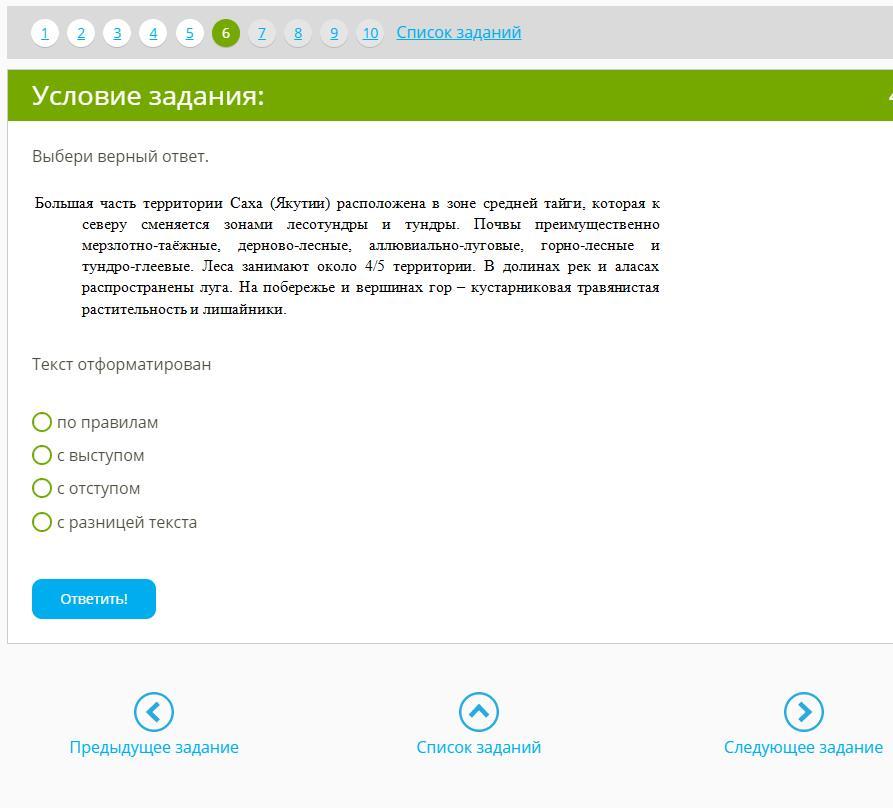Go to task number 7

262,33
